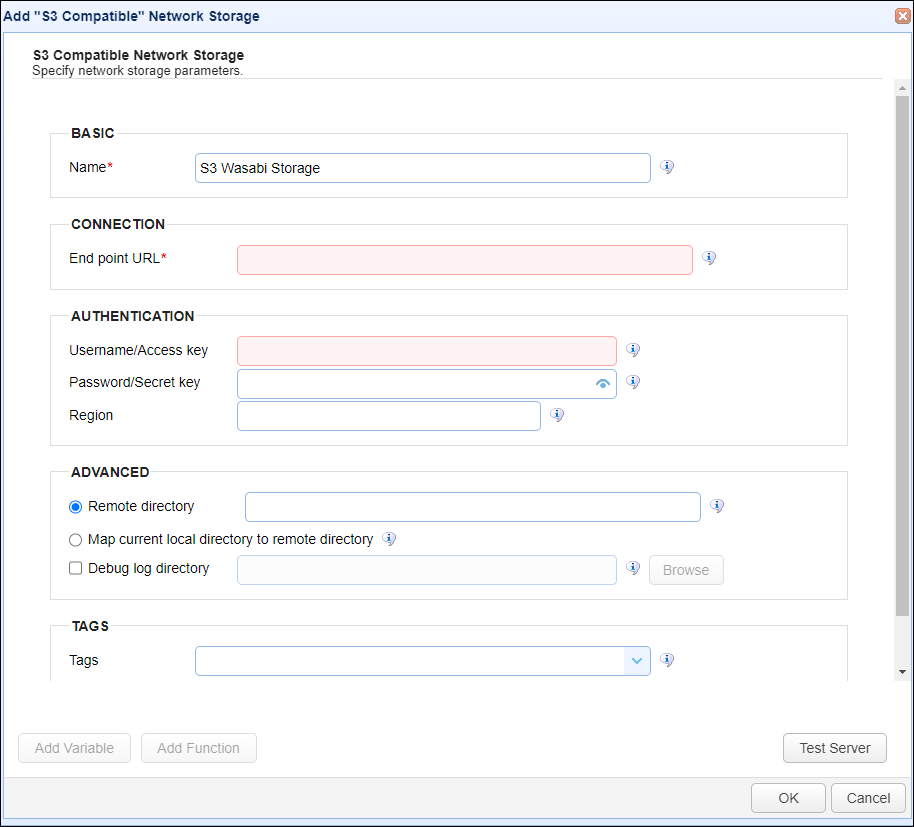Click info icon beside End point URL
914x827 pixels.
tap(709, 258)
